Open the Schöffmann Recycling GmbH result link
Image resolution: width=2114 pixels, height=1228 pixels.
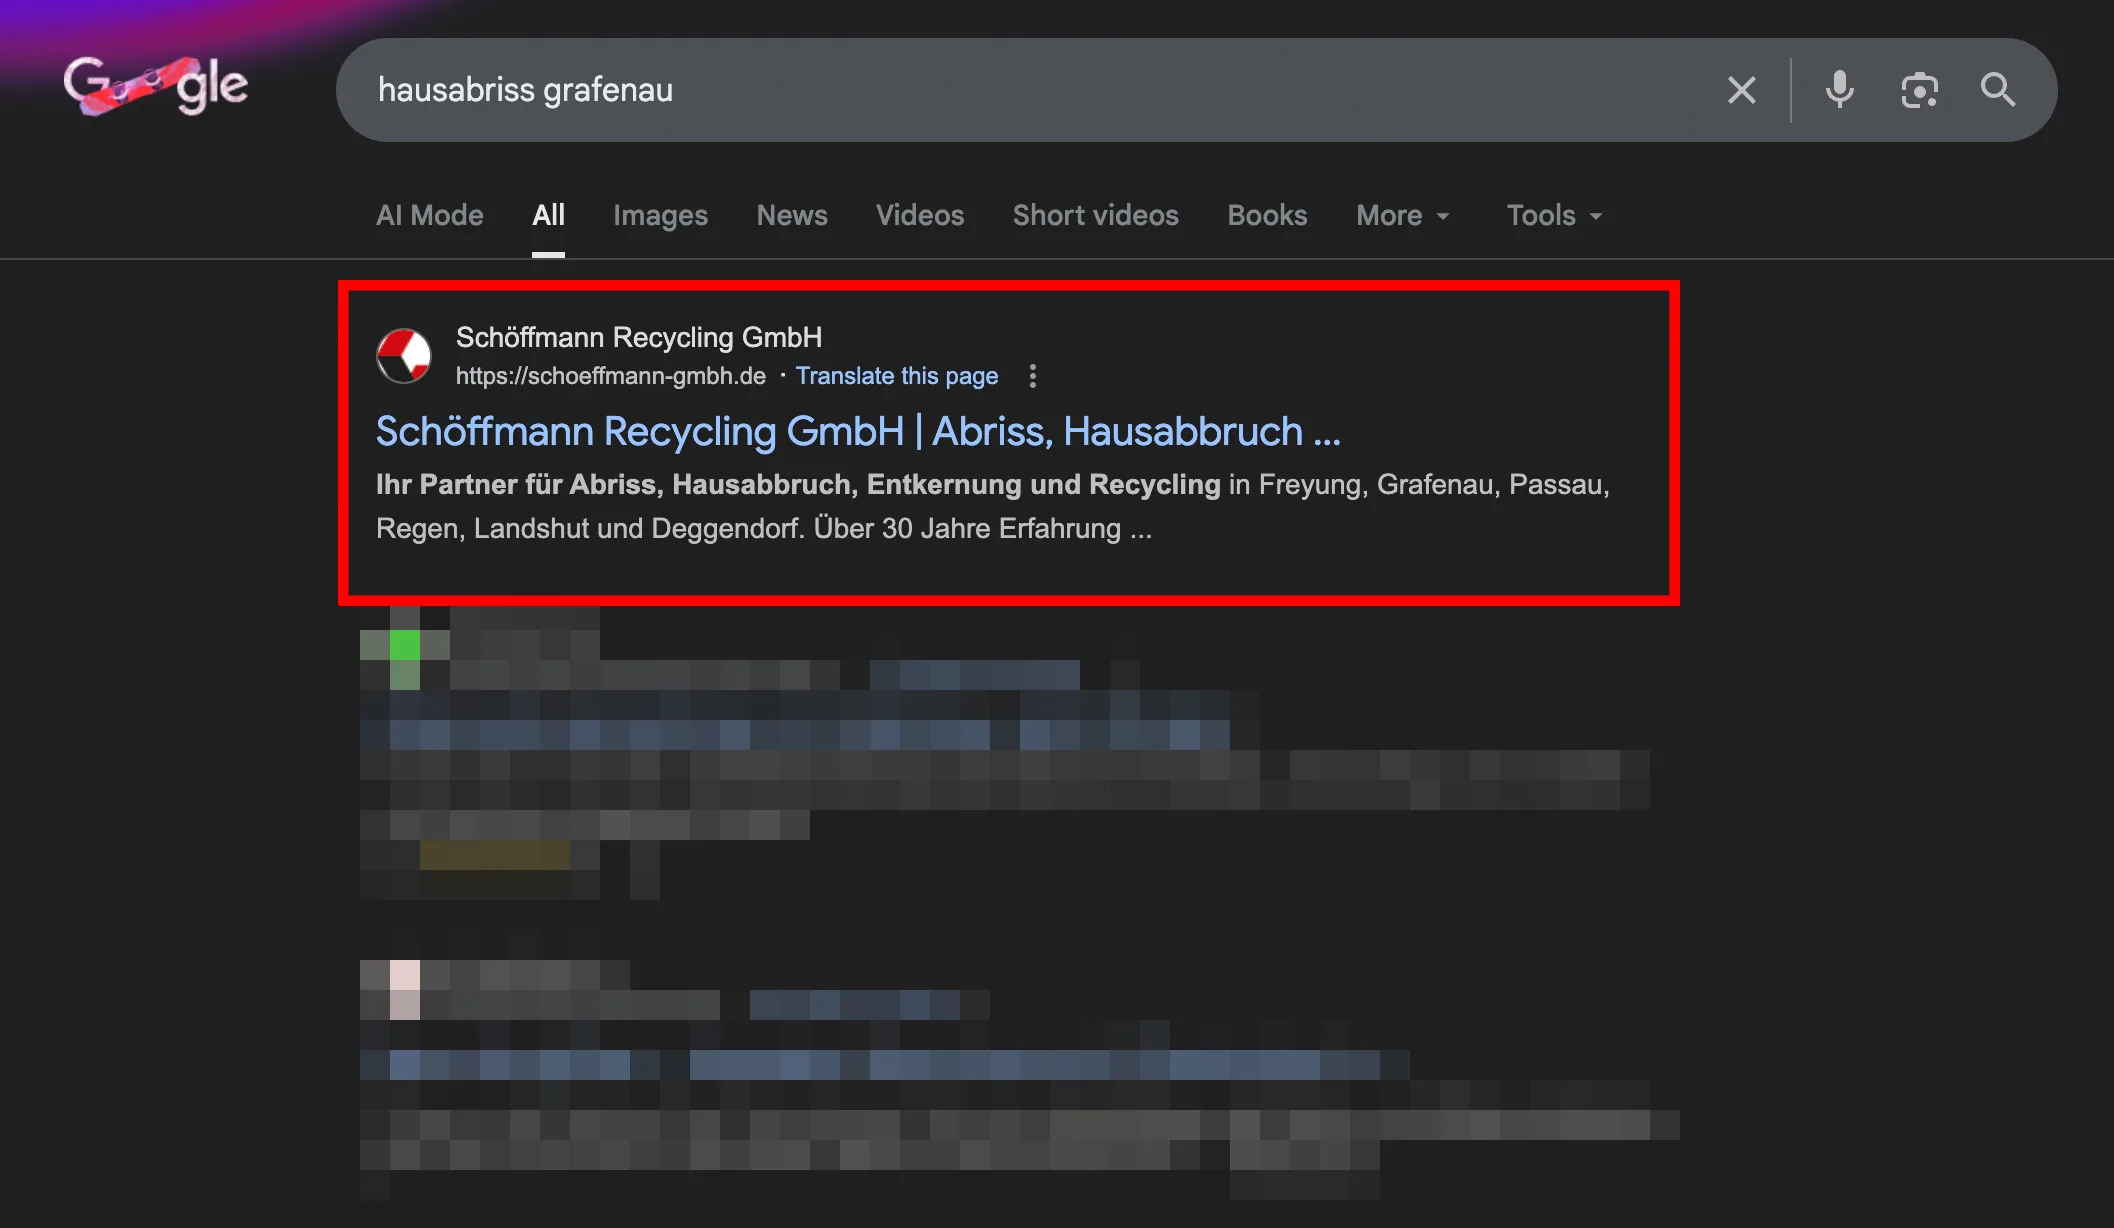(x=858, y=431)
